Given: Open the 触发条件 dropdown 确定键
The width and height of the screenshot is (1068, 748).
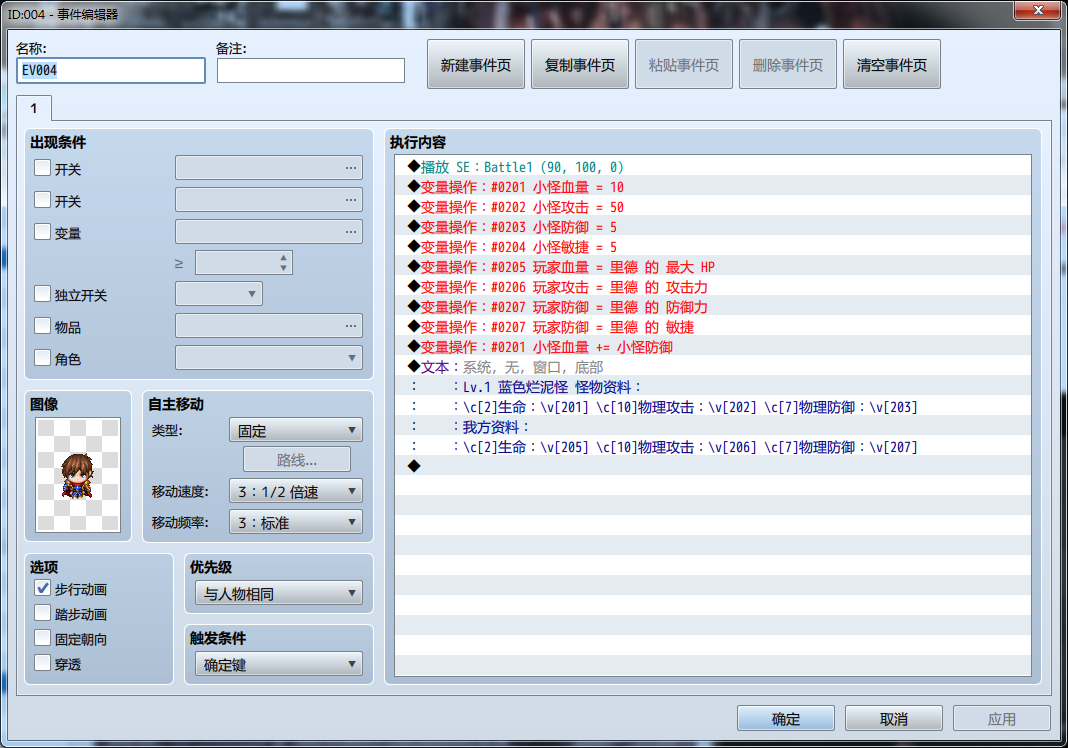Looking at the screenshot, I should coord(279,664).
